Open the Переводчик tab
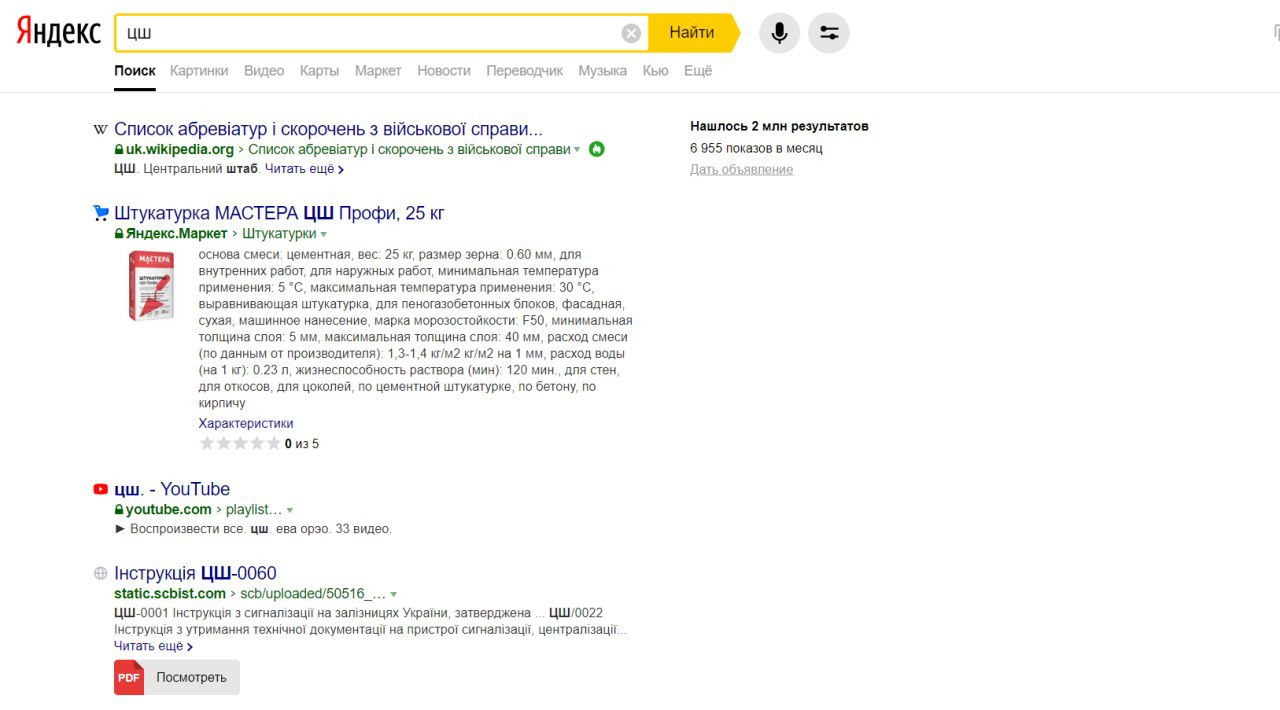 (524, 71)
